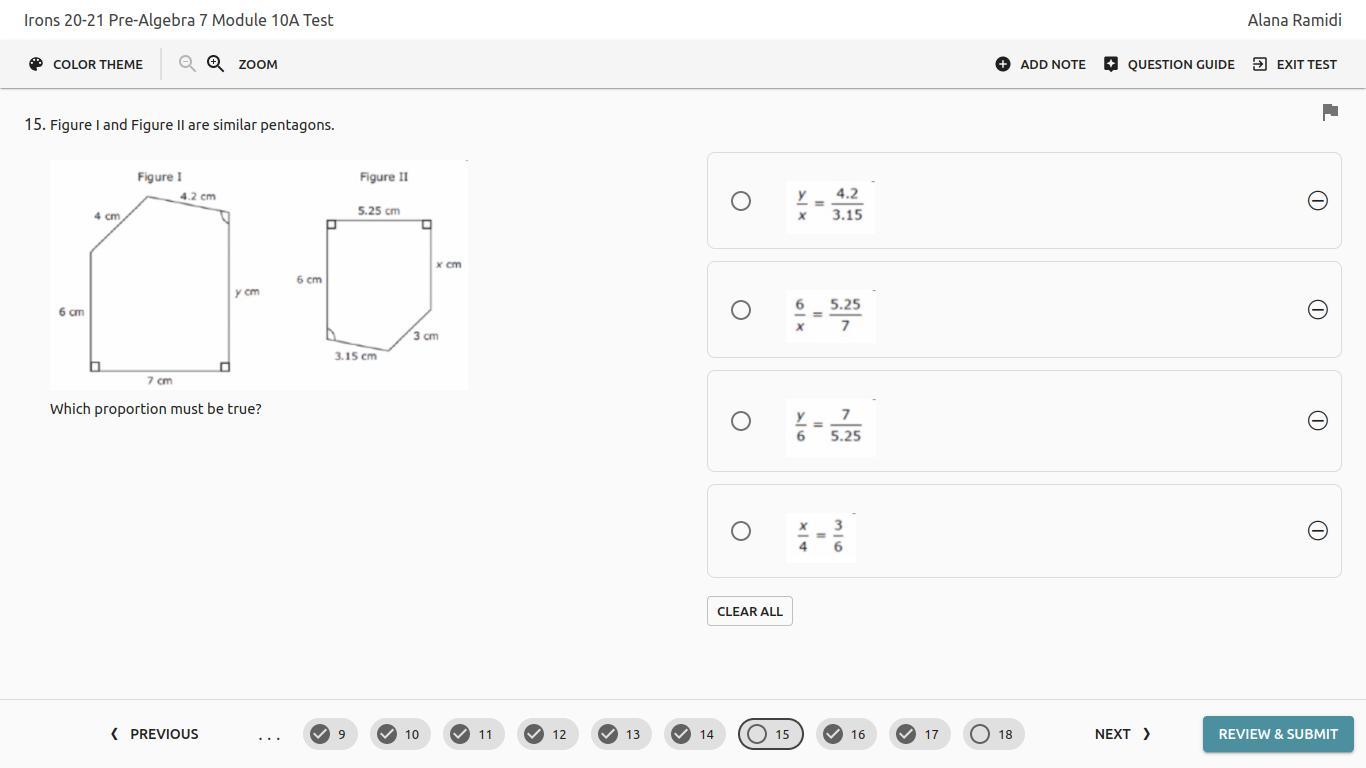The image size is (1366, 768).
Task: Eliminate the y/6 = 7/5.25 answer choice
Action: 1317,421
